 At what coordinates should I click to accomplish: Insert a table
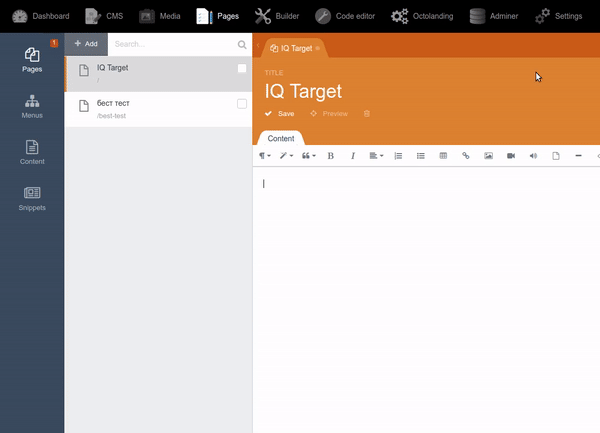point(443,156)
